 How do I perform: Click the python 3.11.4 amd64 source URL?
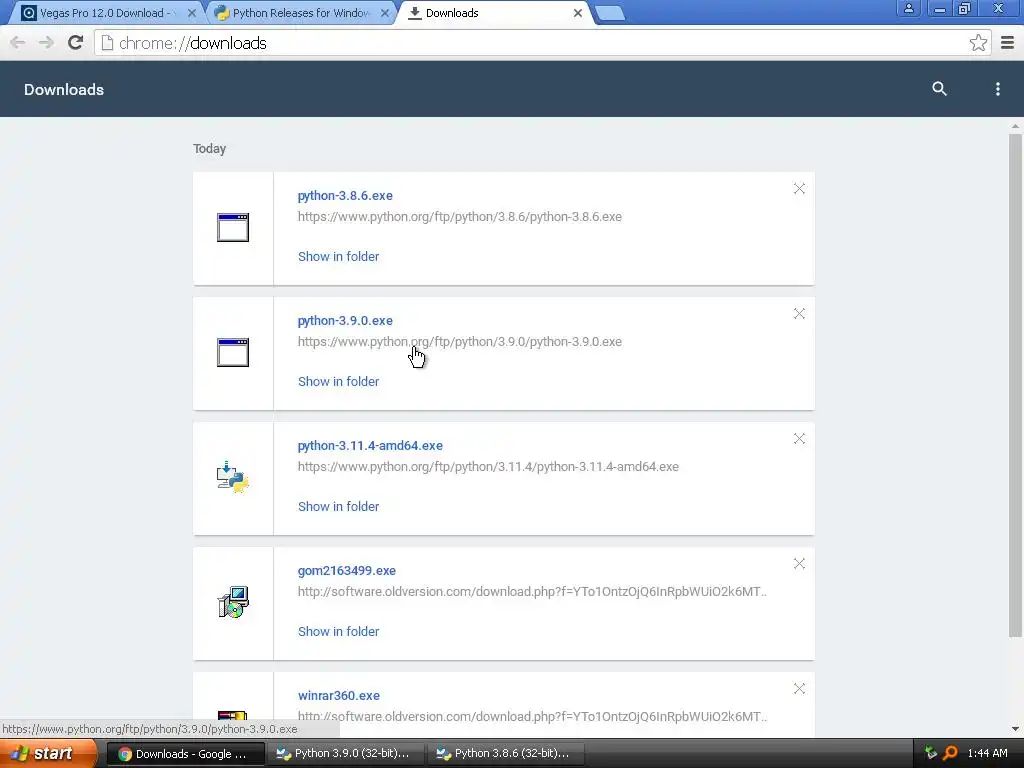[x=488, y=466]
